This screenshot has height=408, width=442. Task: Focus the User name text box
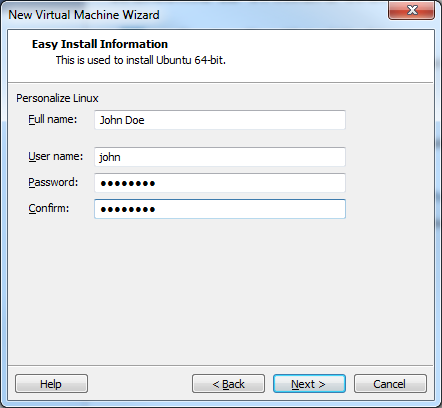(220, 157)
